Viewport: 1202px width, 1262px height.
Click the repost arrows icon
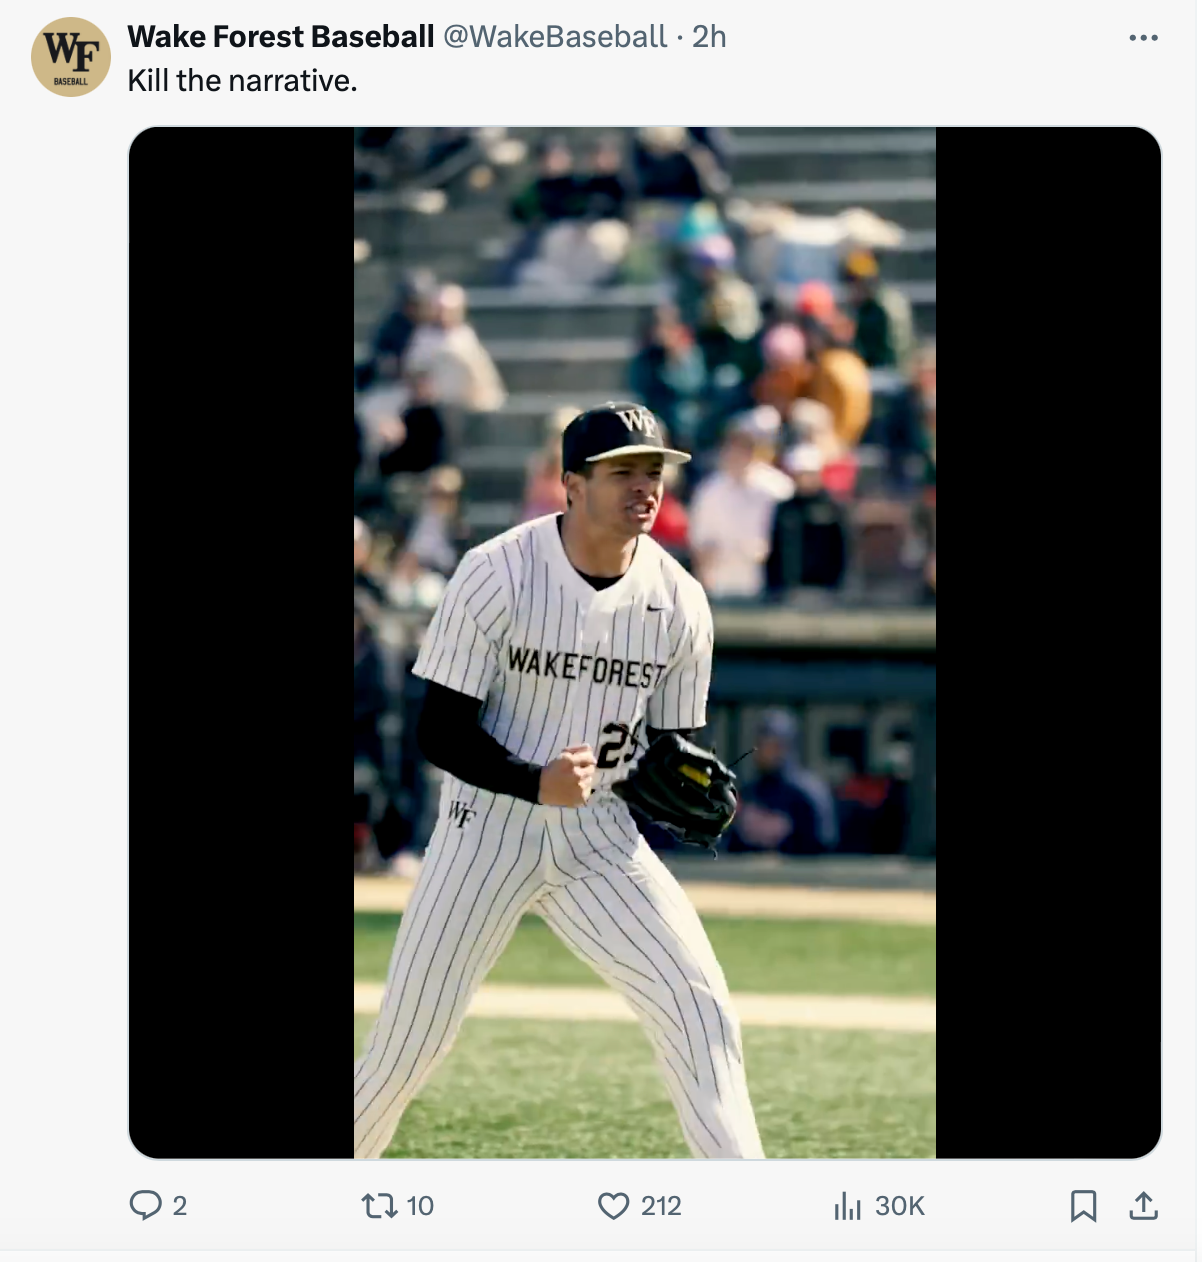click(x=379, y=1205)
